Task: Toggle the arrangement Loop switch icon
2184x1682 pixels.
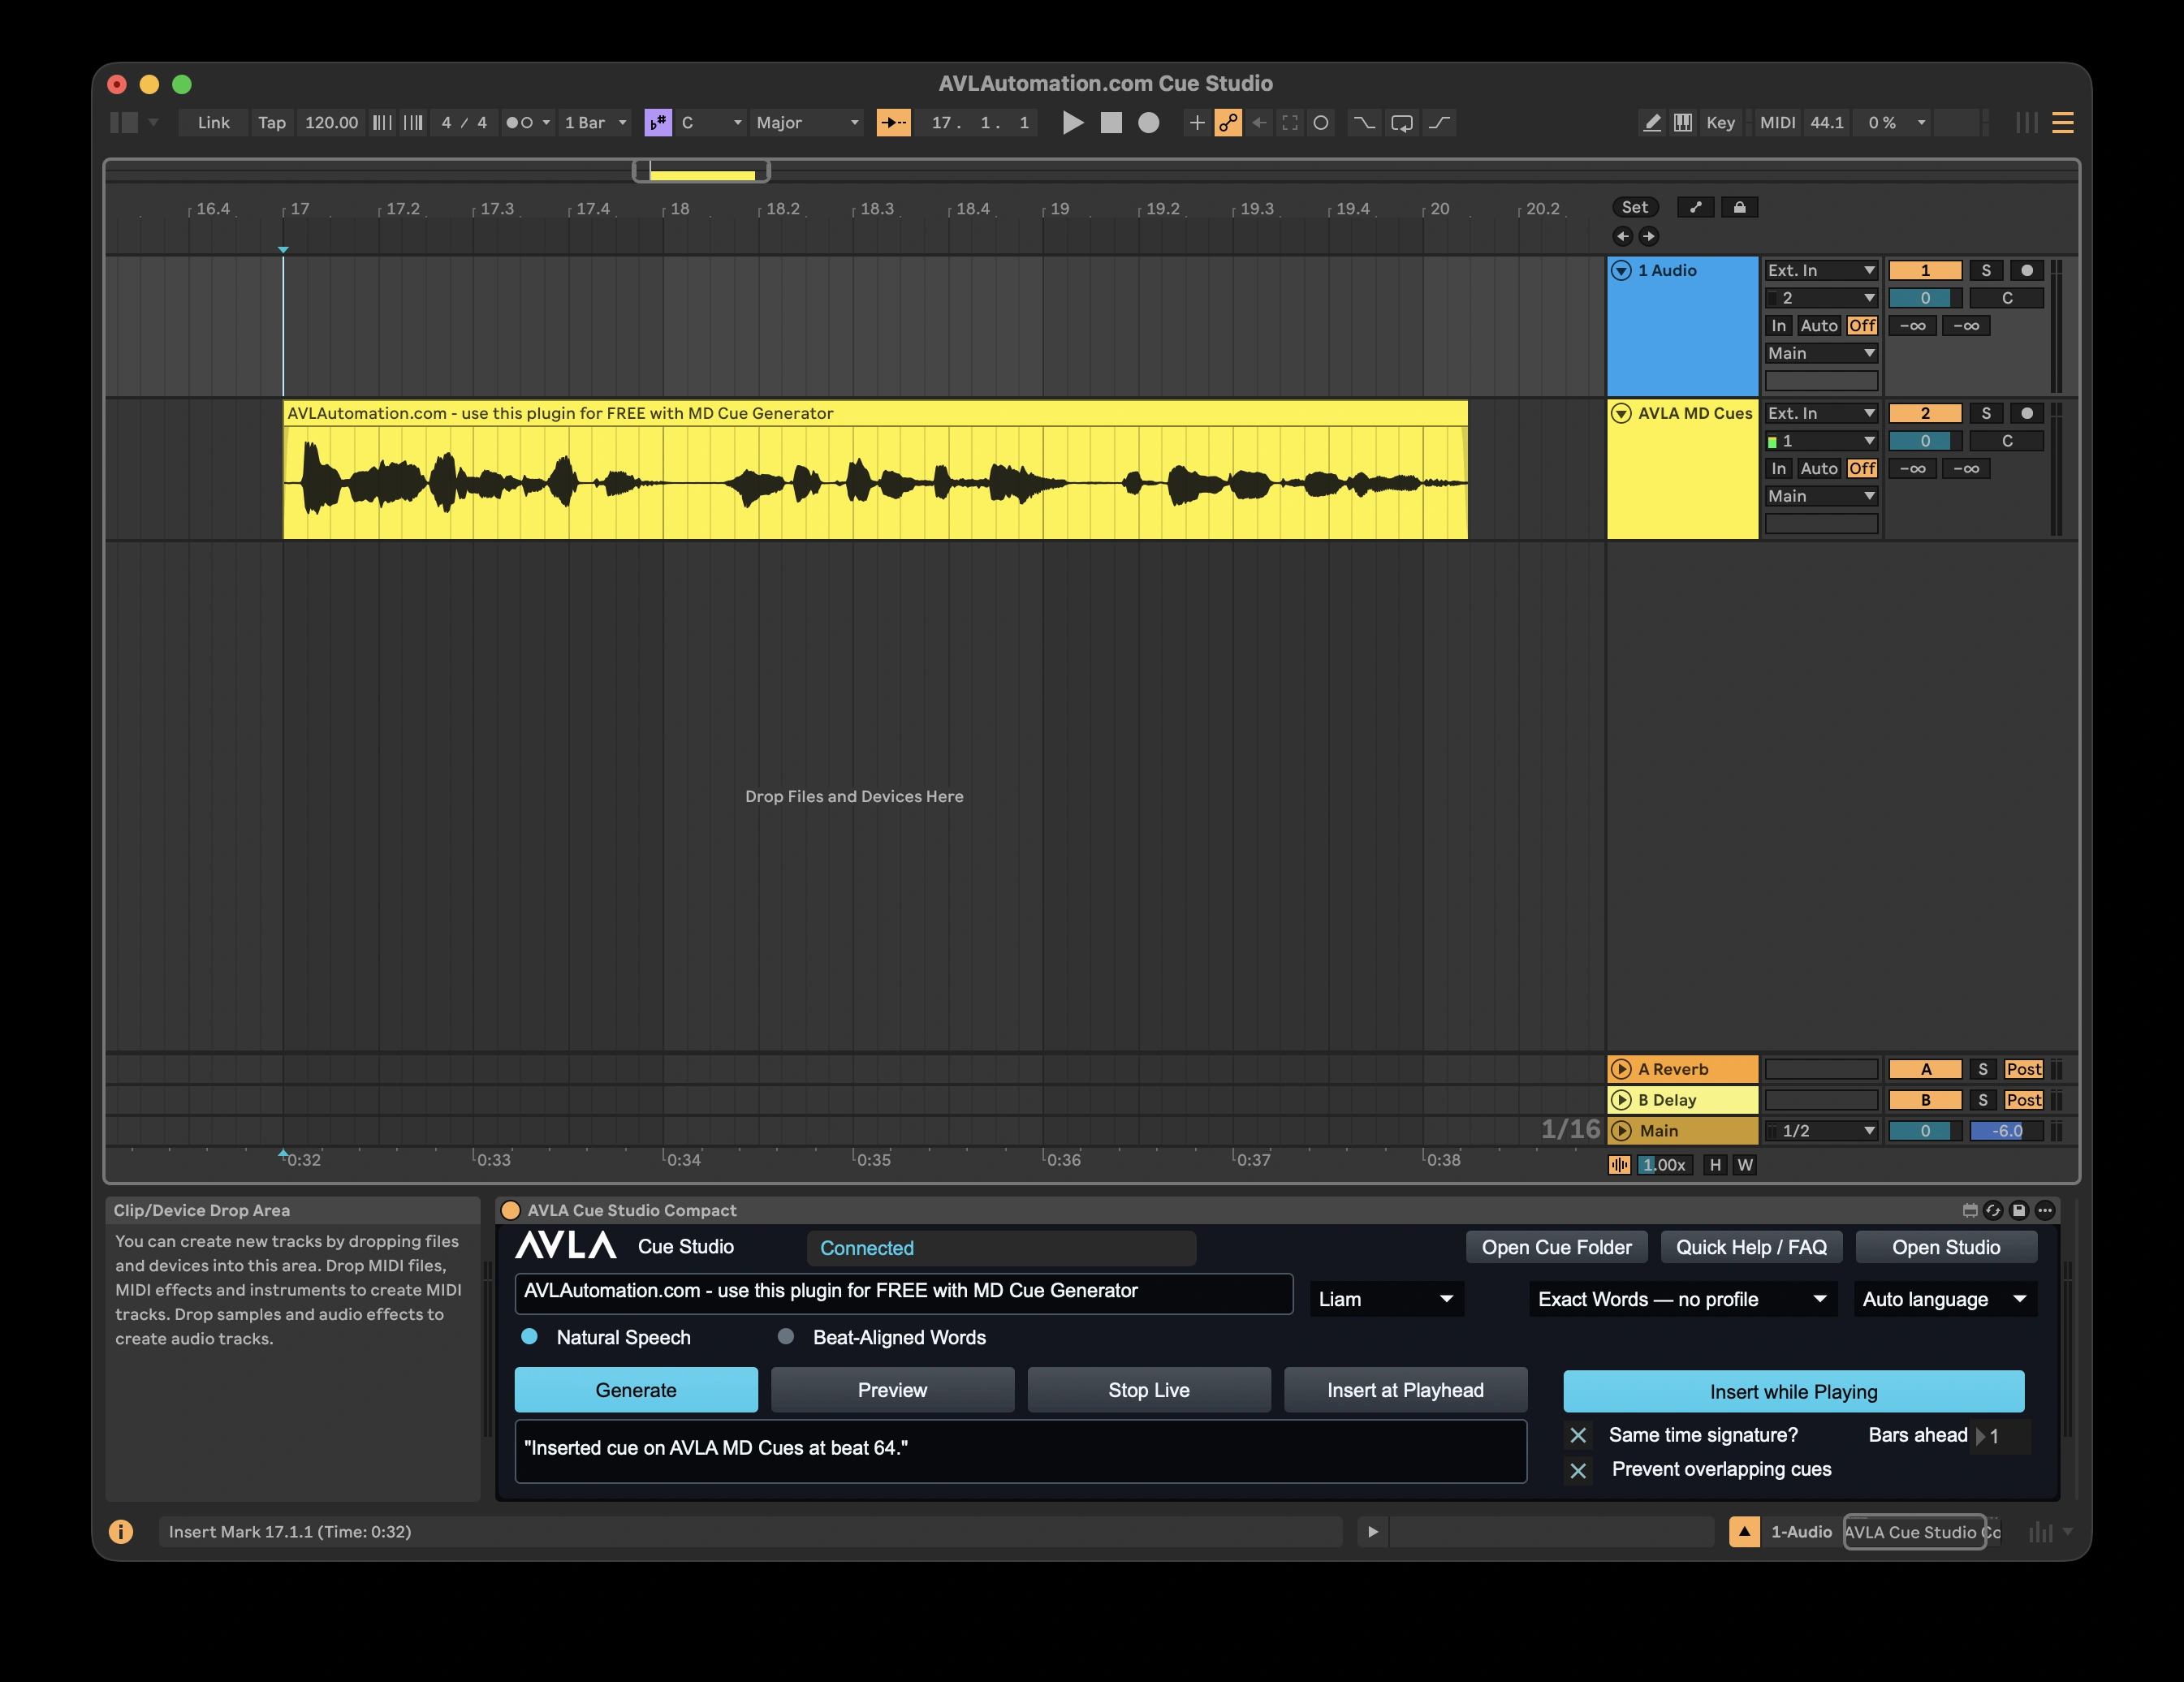Action: (1402, 123)
